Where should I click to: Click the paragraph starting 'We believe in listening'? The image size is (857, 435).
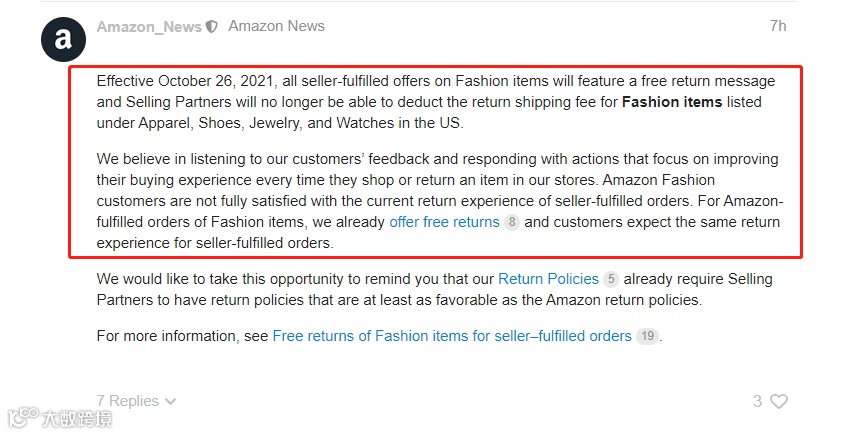(440, 201)
